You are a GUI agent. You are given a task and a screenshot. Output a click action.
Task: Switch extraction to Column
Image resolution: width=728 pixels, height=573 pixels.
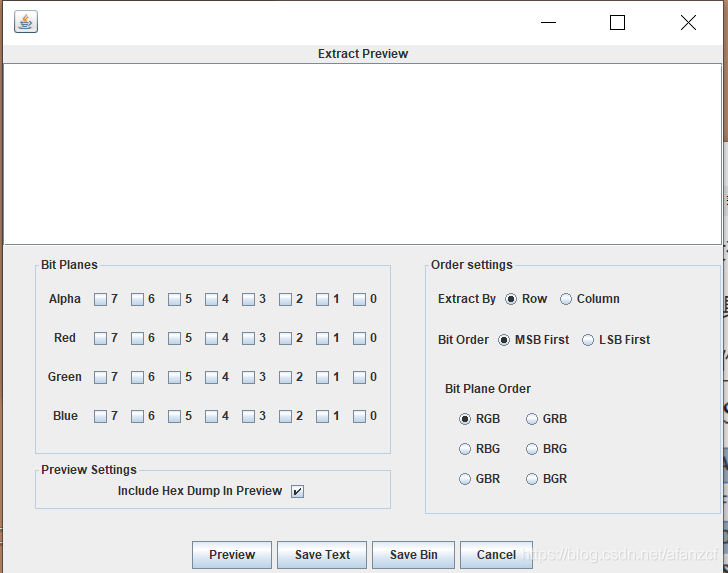pos(566,300)
